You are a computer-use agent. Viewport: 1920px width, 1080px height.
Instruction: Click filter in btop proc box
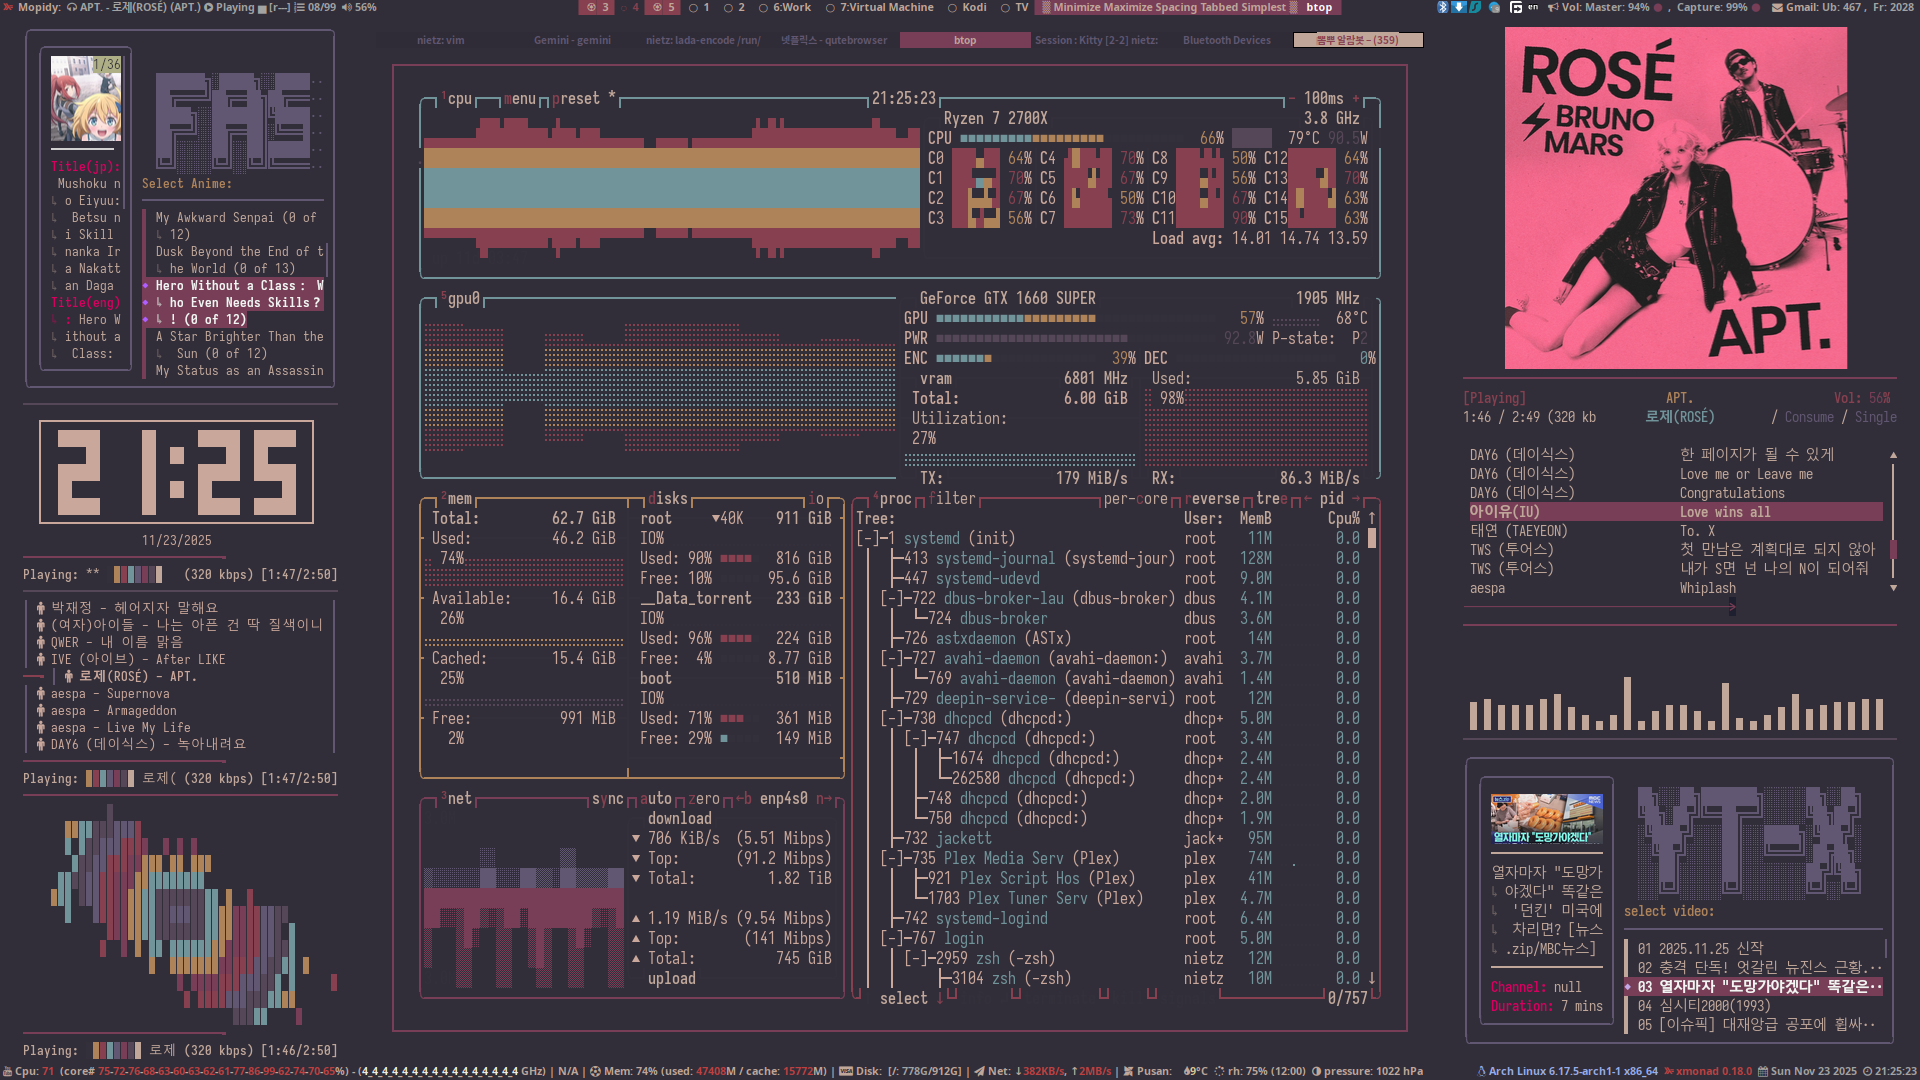(952, 498)
